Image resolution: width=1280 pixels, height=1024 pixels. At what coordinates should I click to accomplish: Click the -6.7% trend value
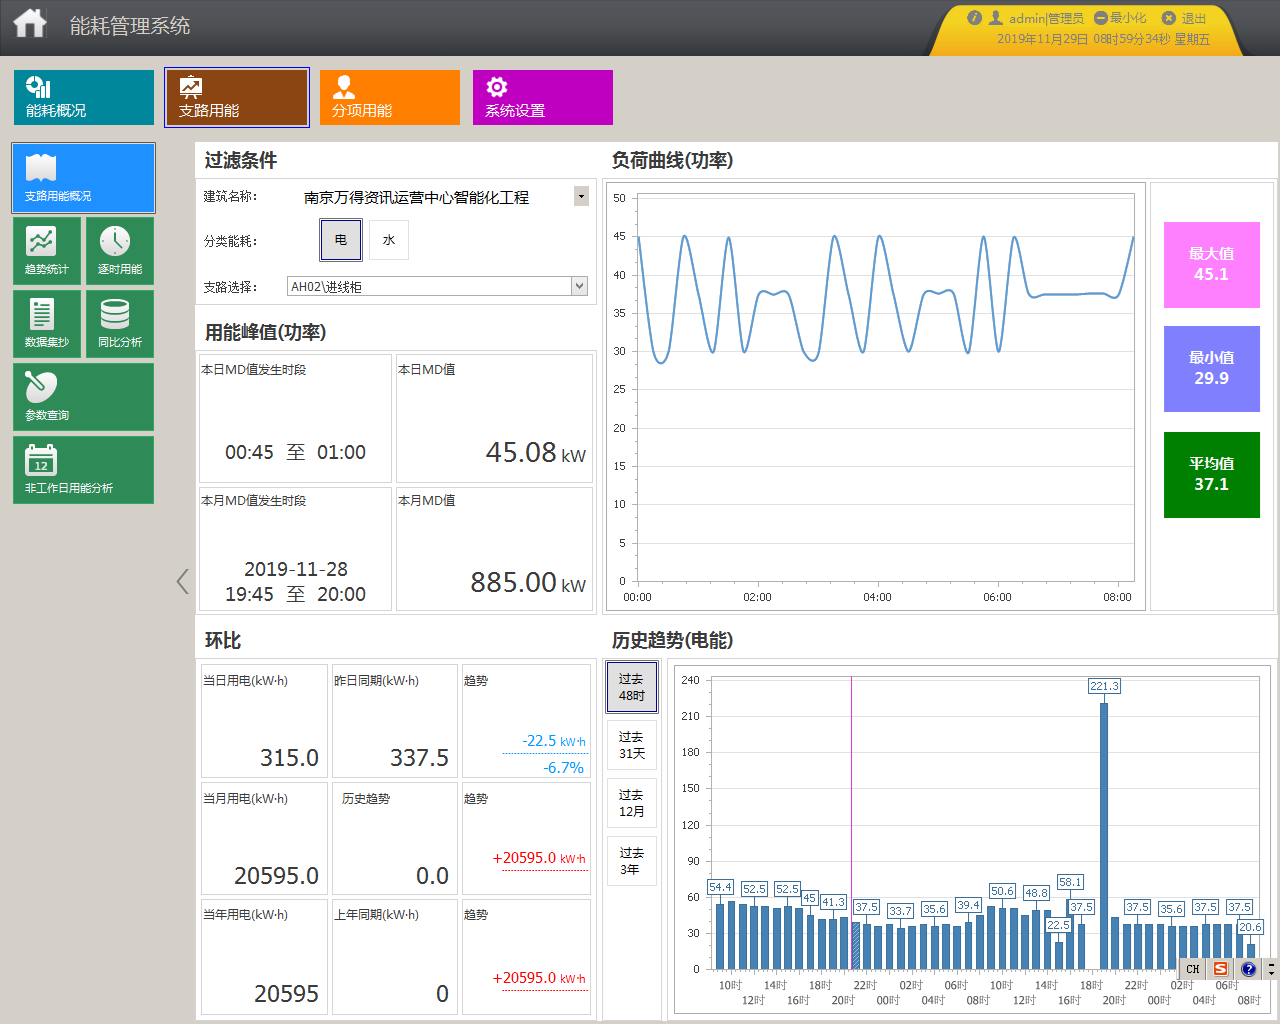[564, 768]
